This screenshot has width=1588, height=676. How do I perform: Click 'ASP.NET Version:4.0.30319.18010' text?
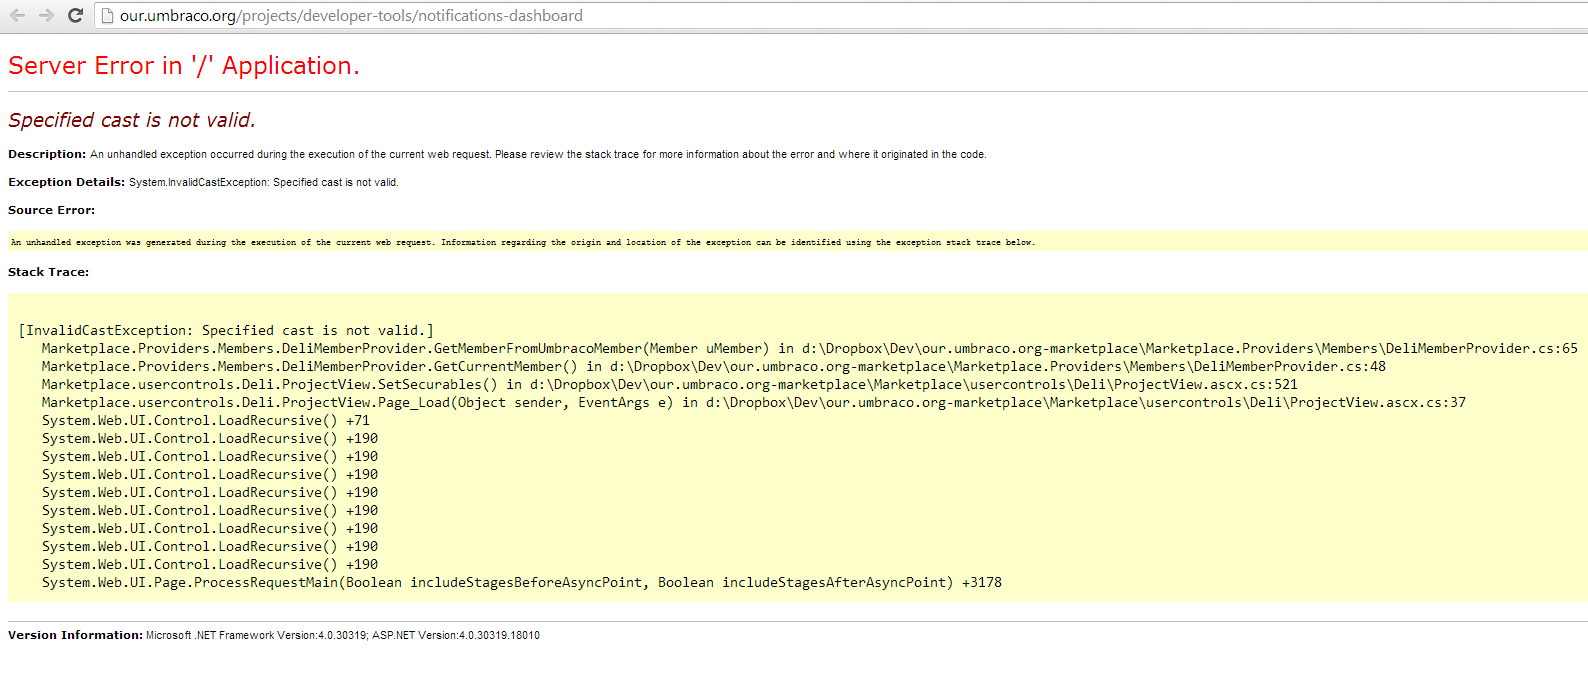tap(456, 635)
